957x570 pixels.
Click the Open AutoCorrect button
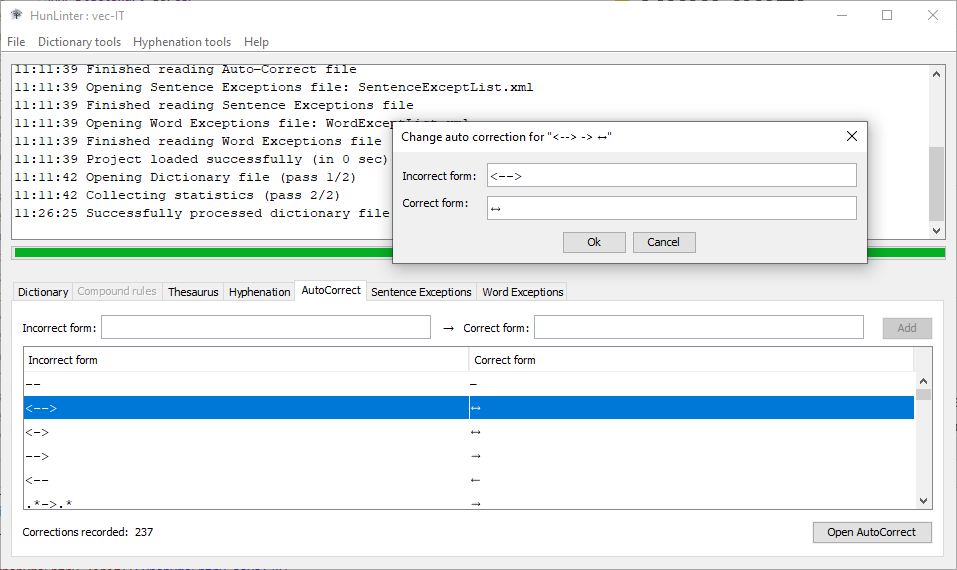click(x=872, y=532)
